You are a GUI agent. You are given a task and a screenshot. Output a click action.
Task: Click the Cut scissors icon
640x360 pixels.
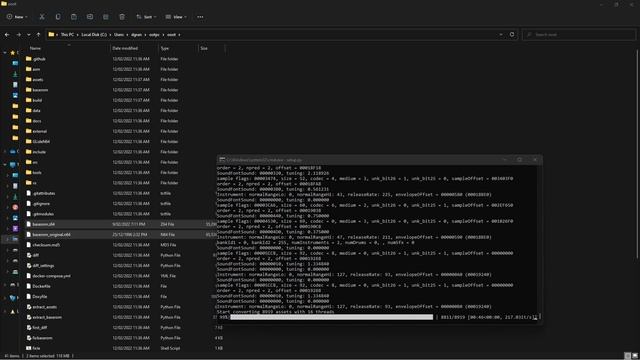point(42,17)
